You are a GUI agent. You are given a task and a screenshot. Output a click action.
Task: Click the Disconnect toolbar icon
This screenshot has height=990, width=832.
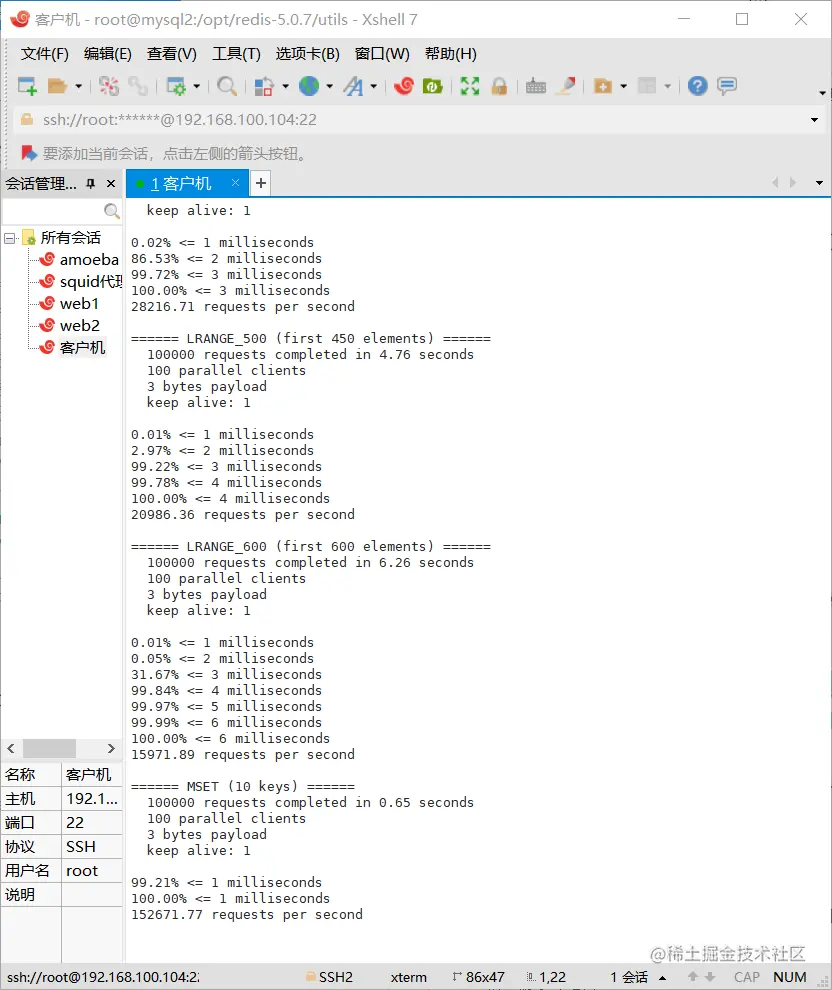pos(109,86)
